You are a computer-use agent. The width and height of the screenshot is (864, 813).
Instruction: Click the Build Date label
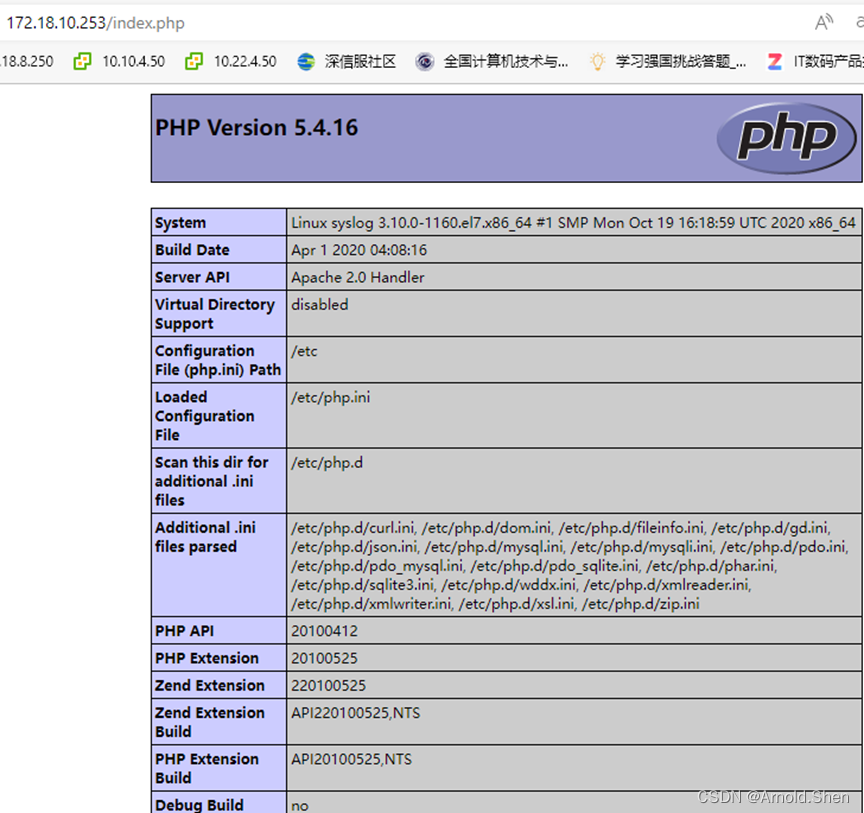pos(192,250)
